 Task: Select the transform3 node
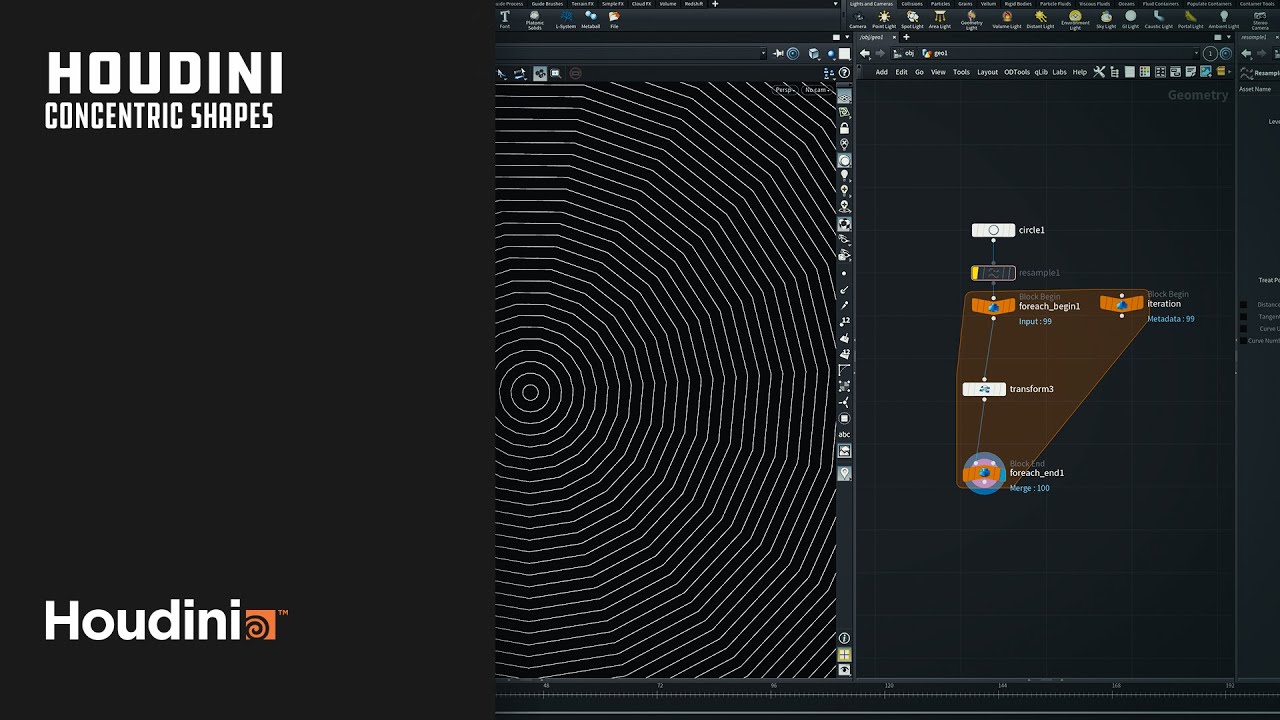tap(984, 389)
